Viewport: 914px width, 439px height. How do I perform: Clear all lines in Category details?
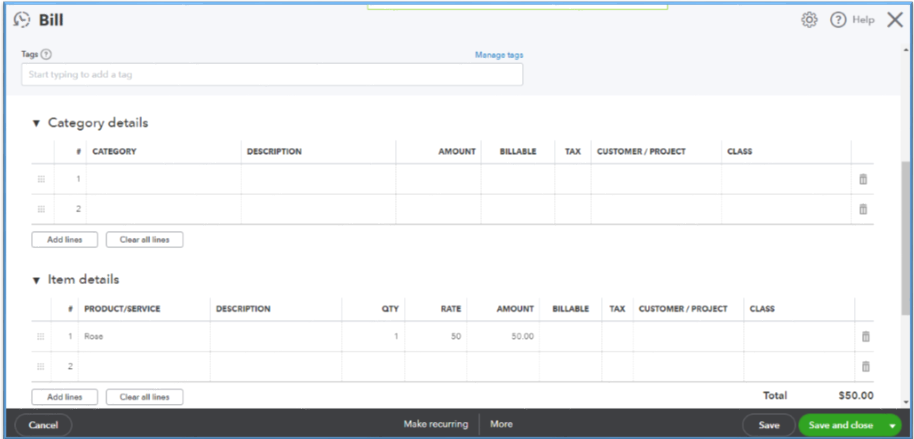coord(145,240)
